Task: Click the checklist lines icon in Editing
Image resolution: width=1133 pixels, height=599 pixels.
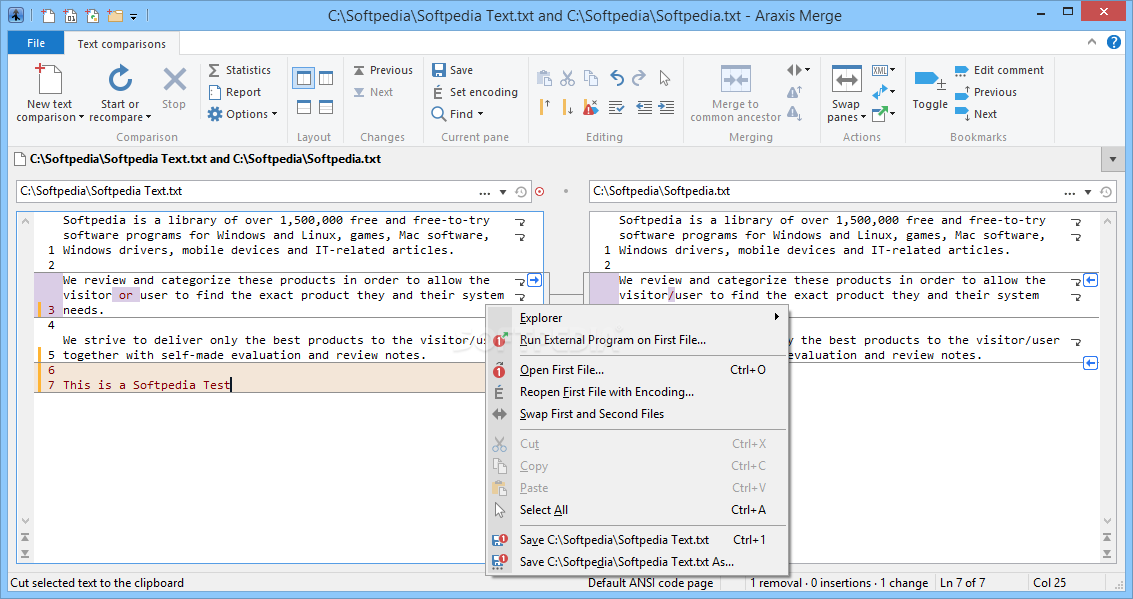Action: pyautogui.click(x=616, y=108)
